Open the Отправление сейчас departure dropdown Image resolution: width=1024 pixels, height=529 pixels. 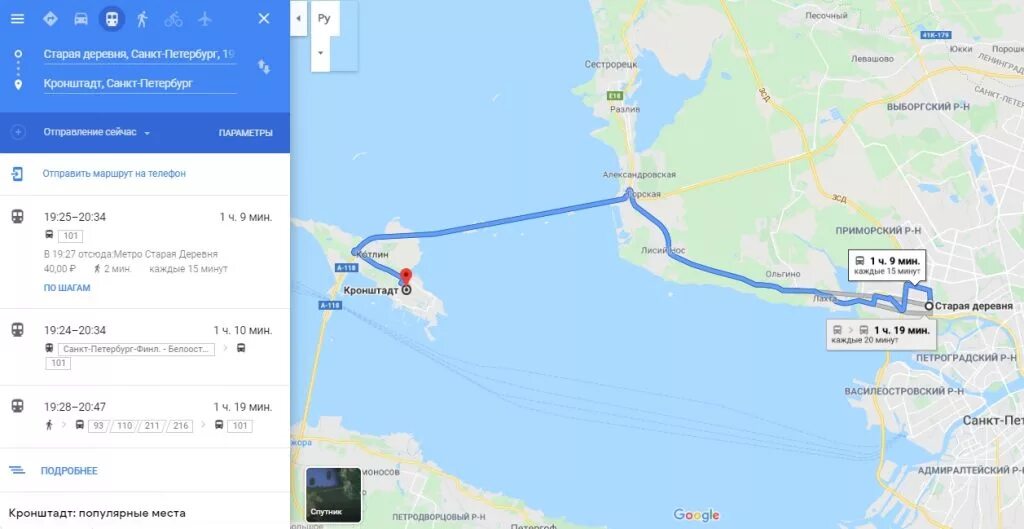pos(97,133)
